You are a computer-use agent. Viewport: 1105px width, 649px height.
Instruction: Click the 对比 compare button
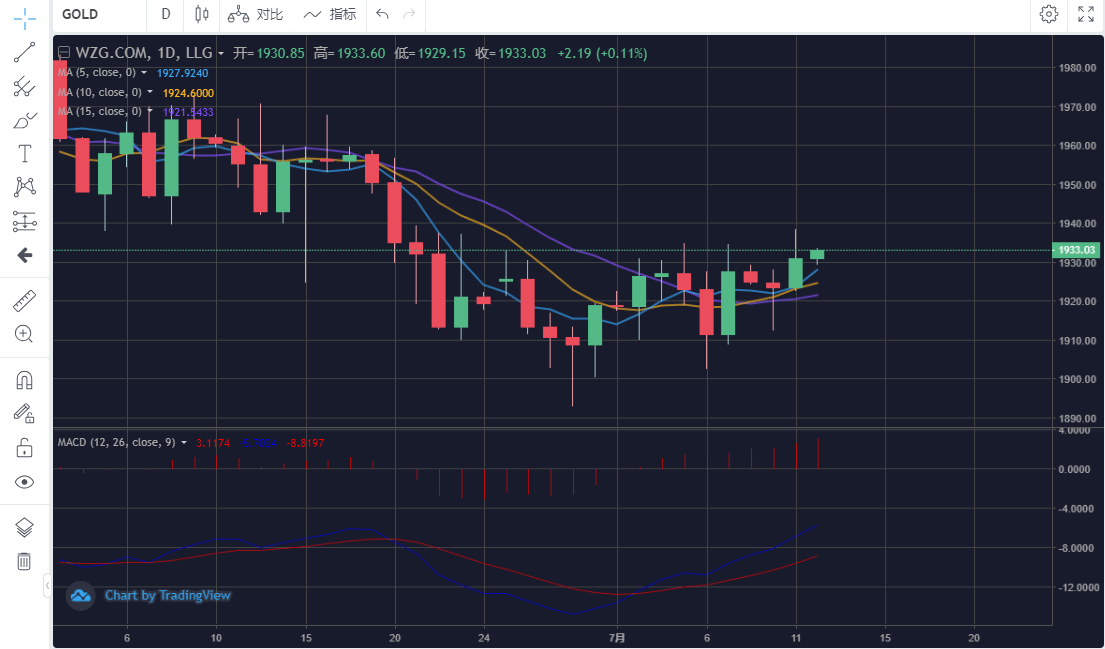coord(256,14)
